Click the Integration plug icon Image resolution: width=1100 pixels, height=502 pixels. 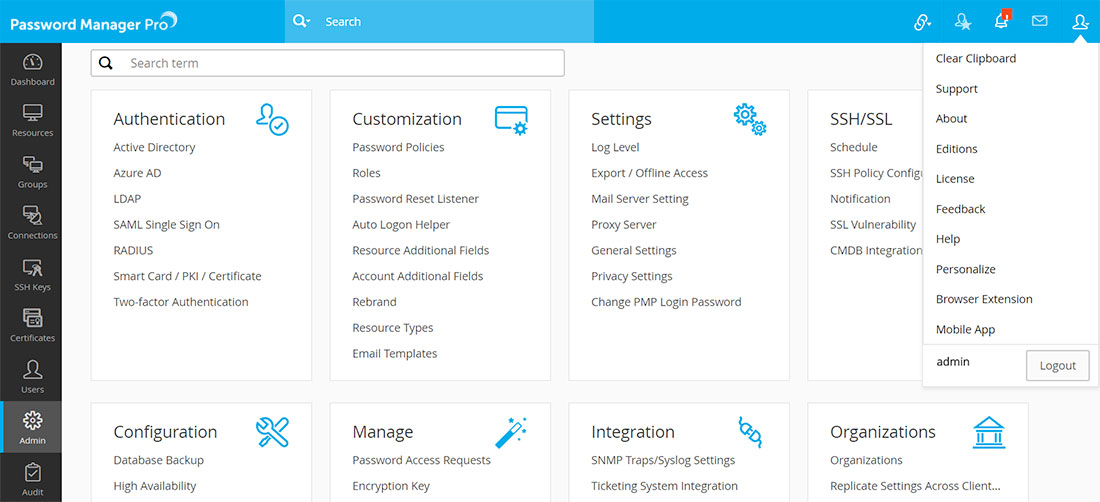(750, 432)
